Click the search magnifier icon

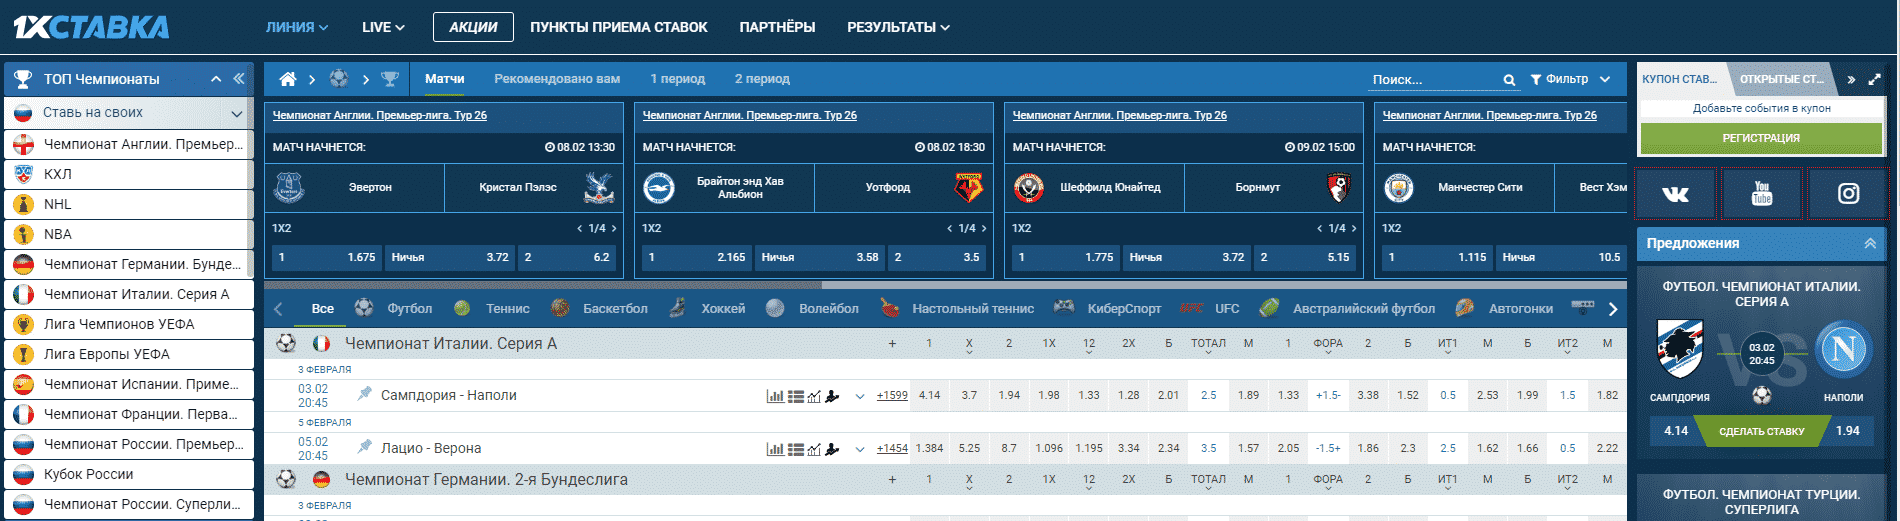point(1509,80)
